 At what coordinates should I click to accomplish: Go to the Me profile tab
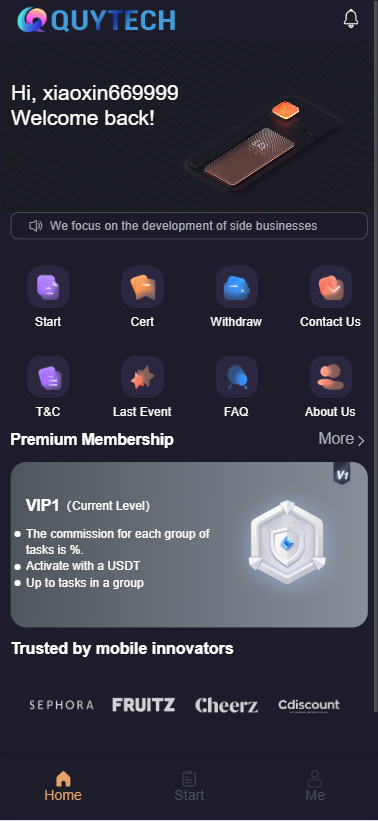315,786
